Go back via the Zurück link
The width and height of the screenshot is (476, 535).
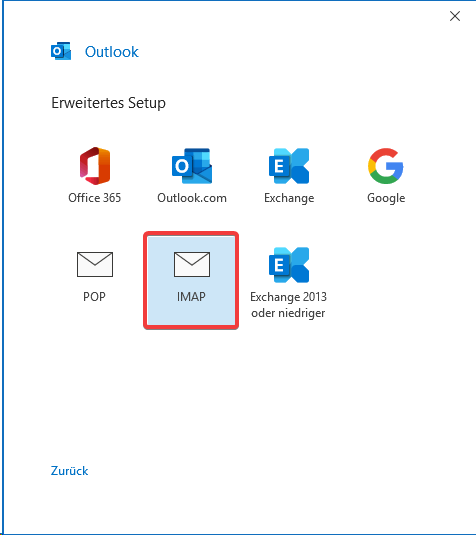[x=69, y=471]
